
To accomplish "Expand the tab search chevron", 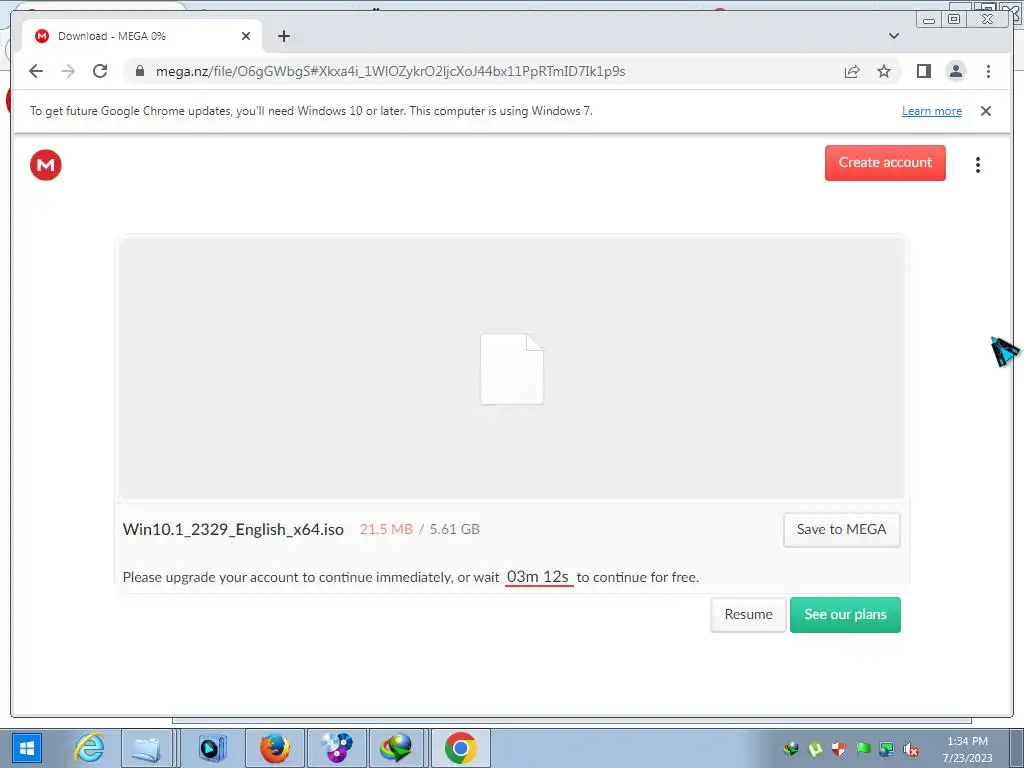I will [x=893, y=36].
